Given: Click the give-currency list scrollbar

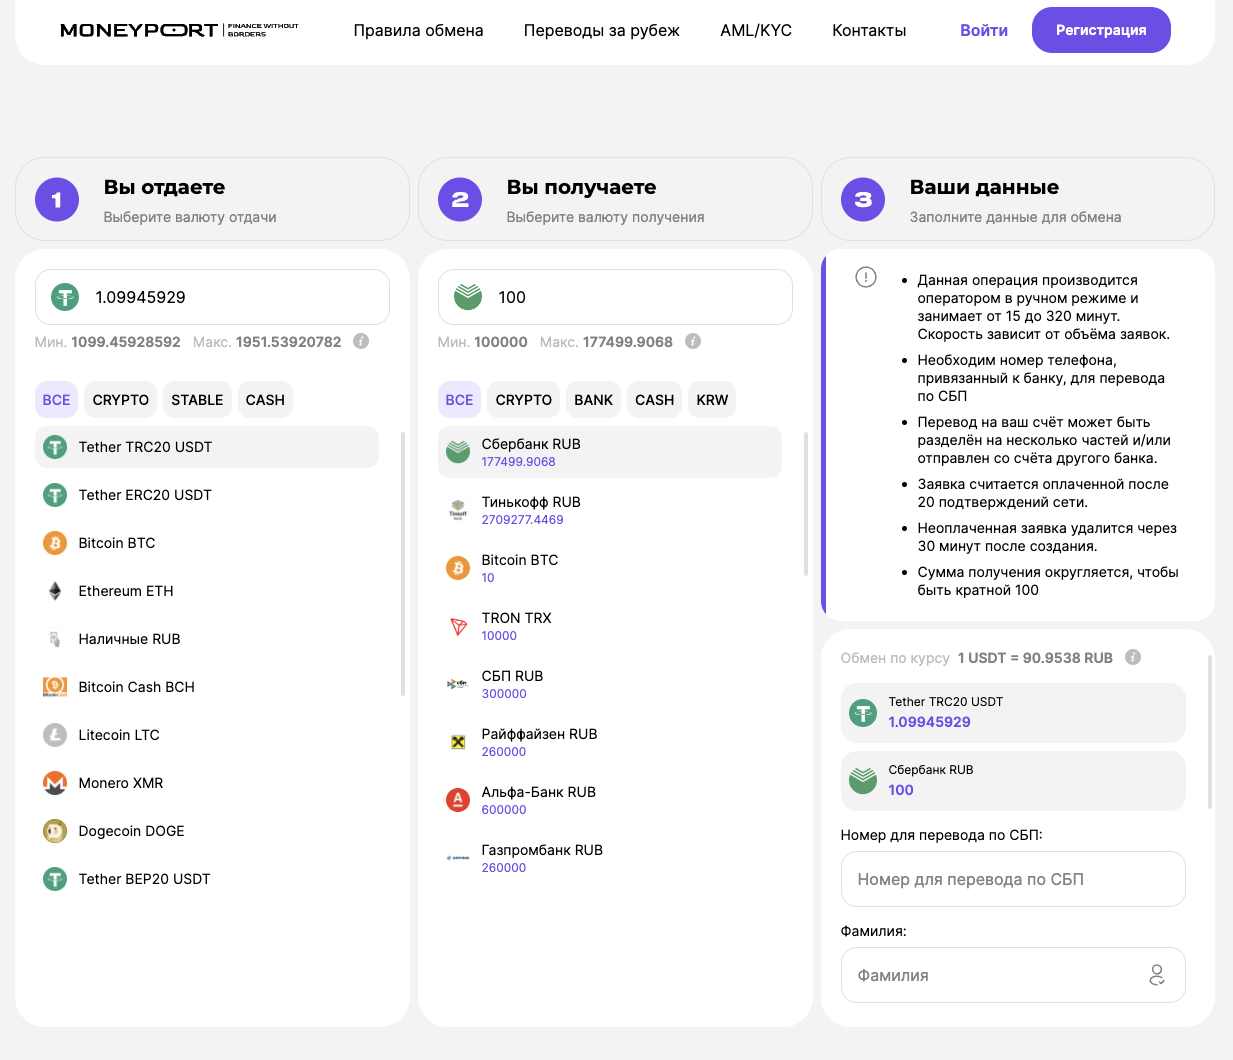Looking at the screenshot, I should tap(403, 563).
